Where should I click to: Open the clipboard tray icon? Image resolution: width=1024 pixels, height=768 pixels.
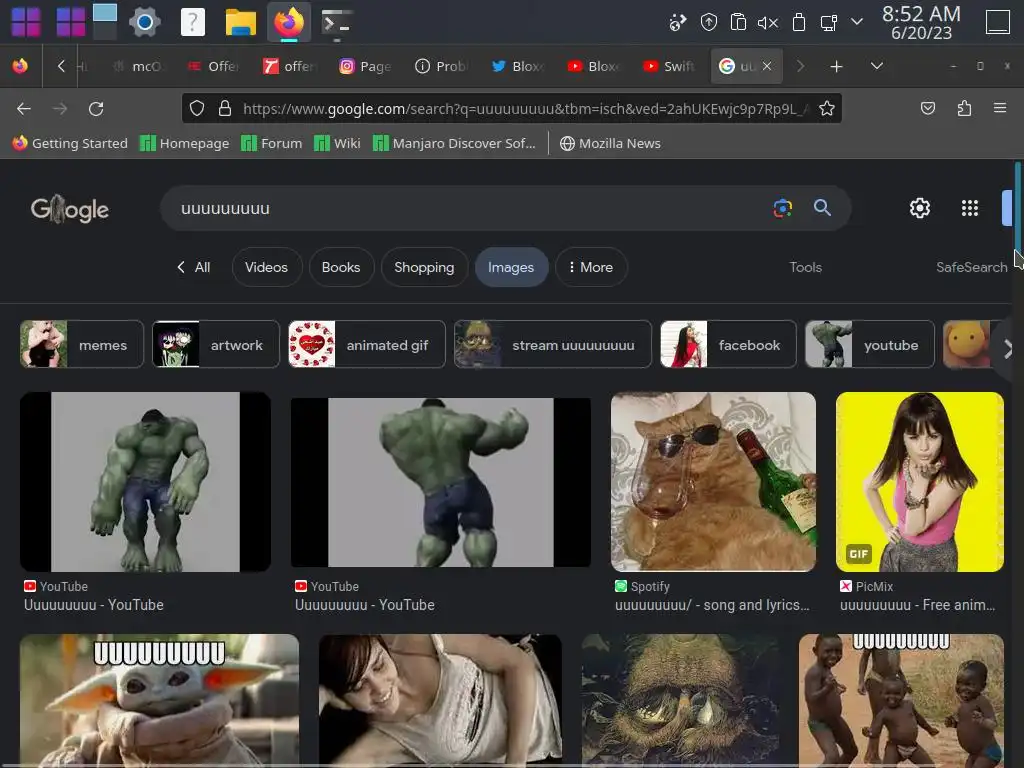pyautogui.click(x=738, y=22)
